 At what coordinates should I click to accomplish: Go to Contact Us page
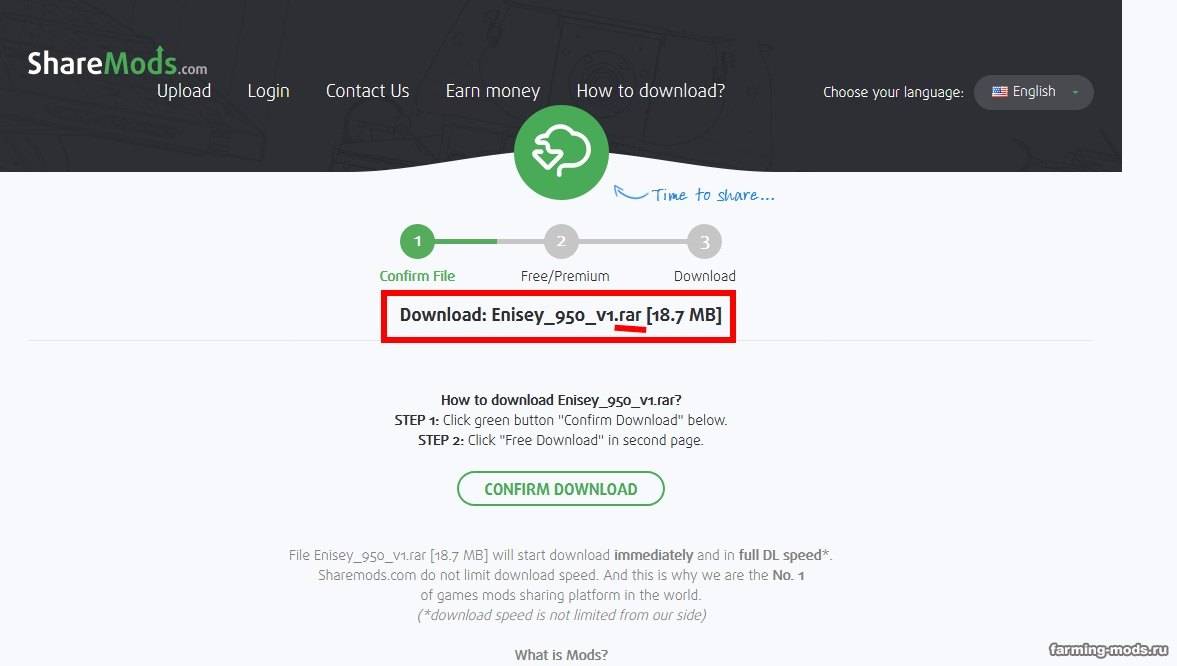click(x=368, y=91)
